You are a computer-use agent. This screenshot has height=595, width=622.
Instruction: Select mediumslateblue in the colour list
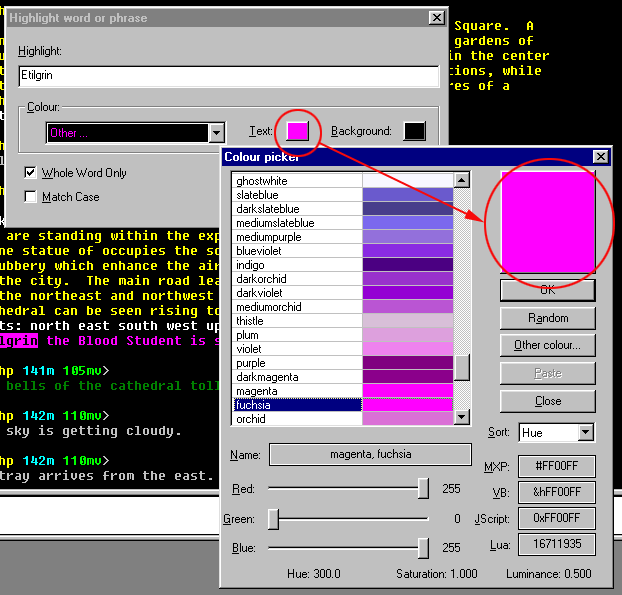(297, 223)
